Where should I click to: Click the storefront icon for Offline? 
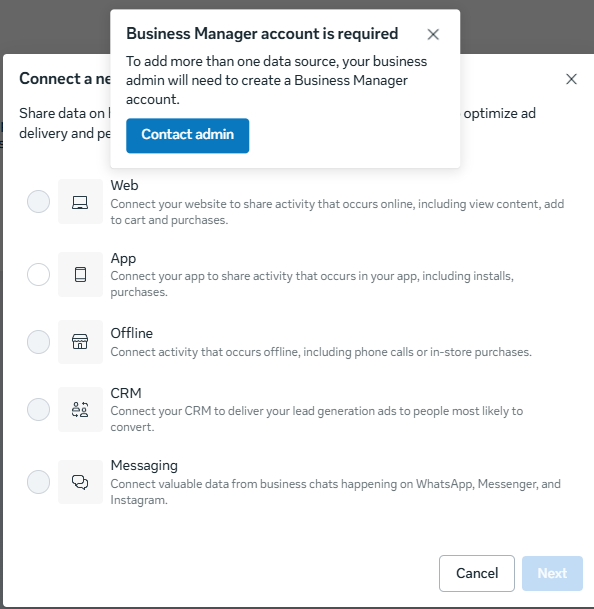click(x=80, y=342)
